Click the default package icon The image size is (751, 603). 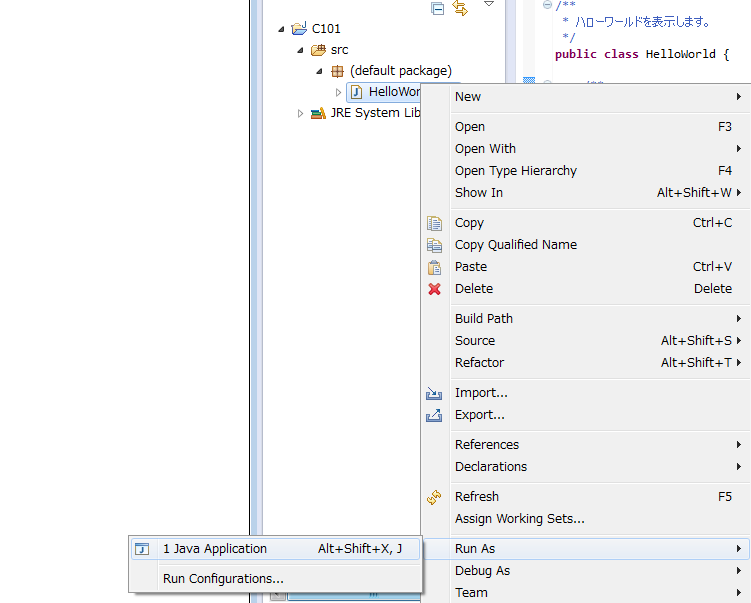click(337, 71)
